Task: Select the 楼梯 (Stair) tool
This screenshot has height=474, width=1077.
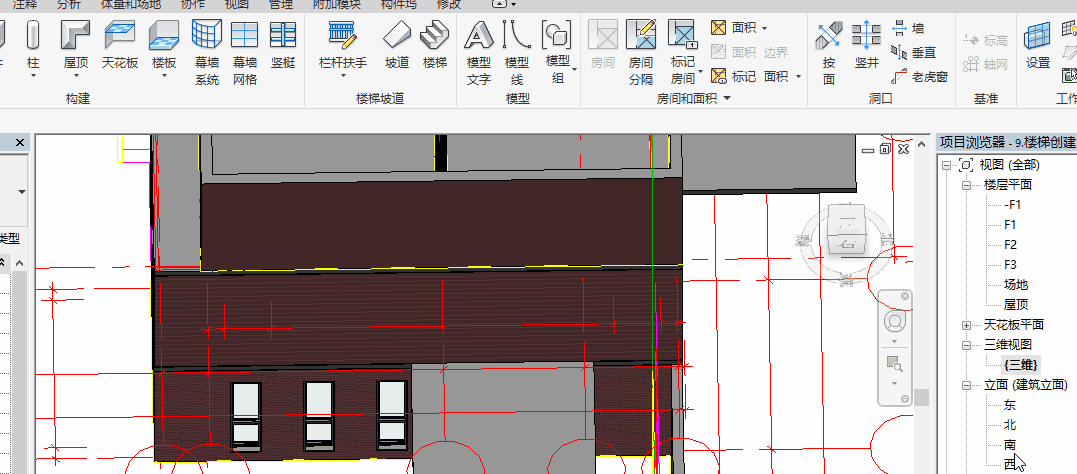Action: 434,45
